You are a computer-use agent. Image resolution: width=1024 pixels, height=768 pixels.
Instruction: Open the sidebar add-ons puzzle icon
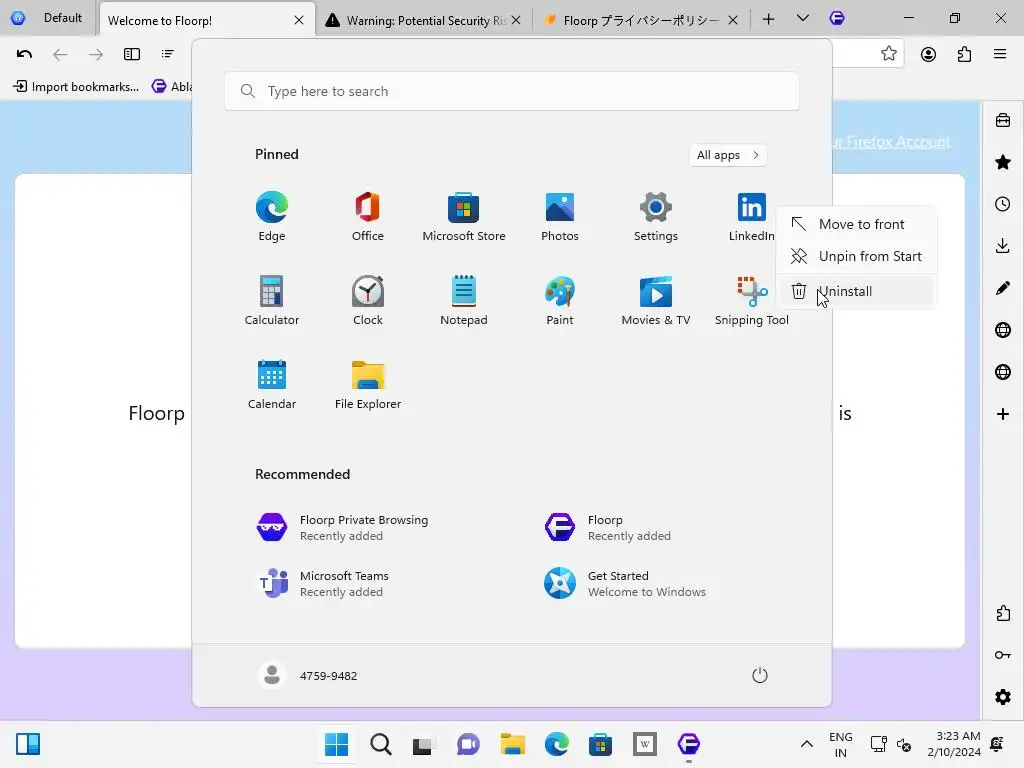point(1003,613)
